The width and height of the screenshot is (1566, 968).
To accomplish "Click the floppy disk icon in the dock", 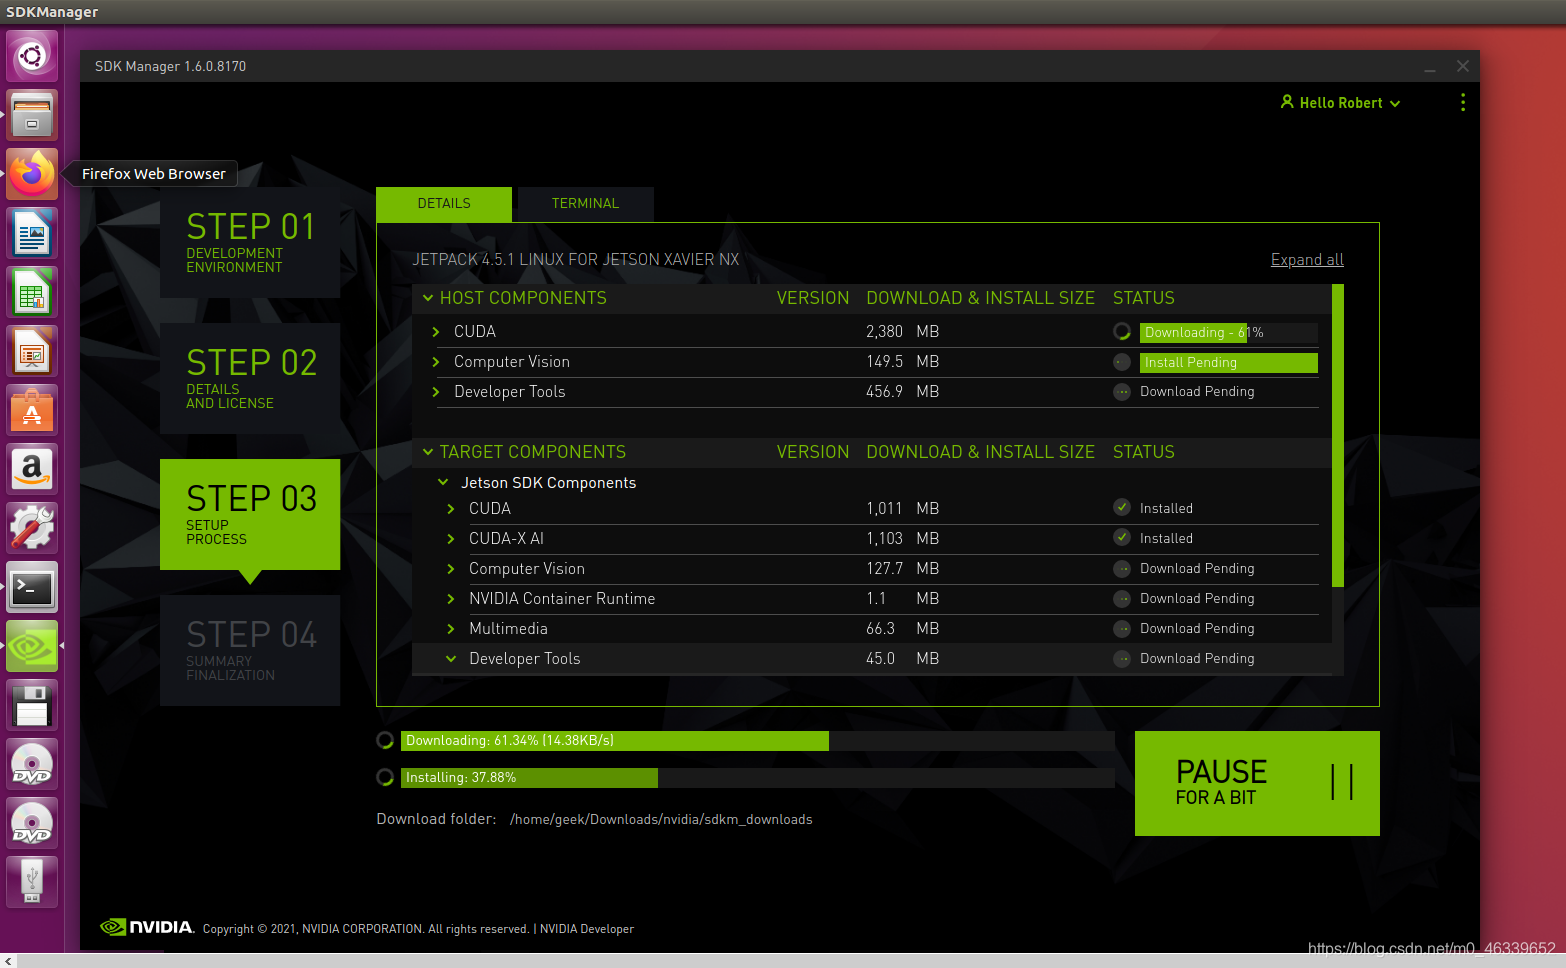I will tap(32, 706).
